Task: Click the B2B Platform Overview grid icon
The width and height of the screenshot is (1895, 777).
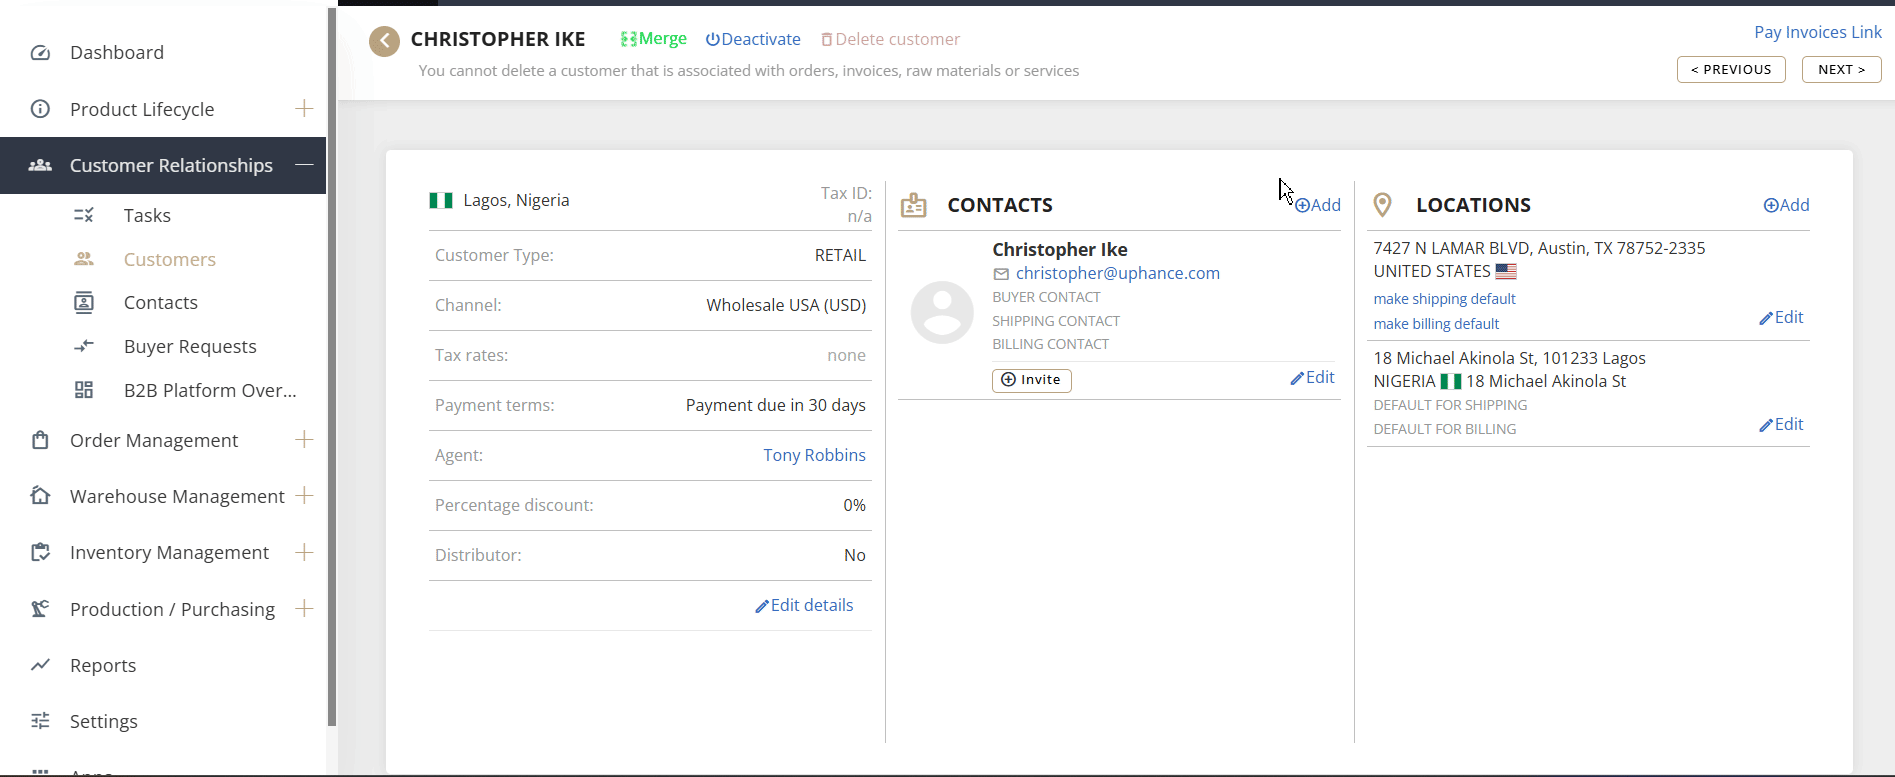Action: [x=84, y=390]
